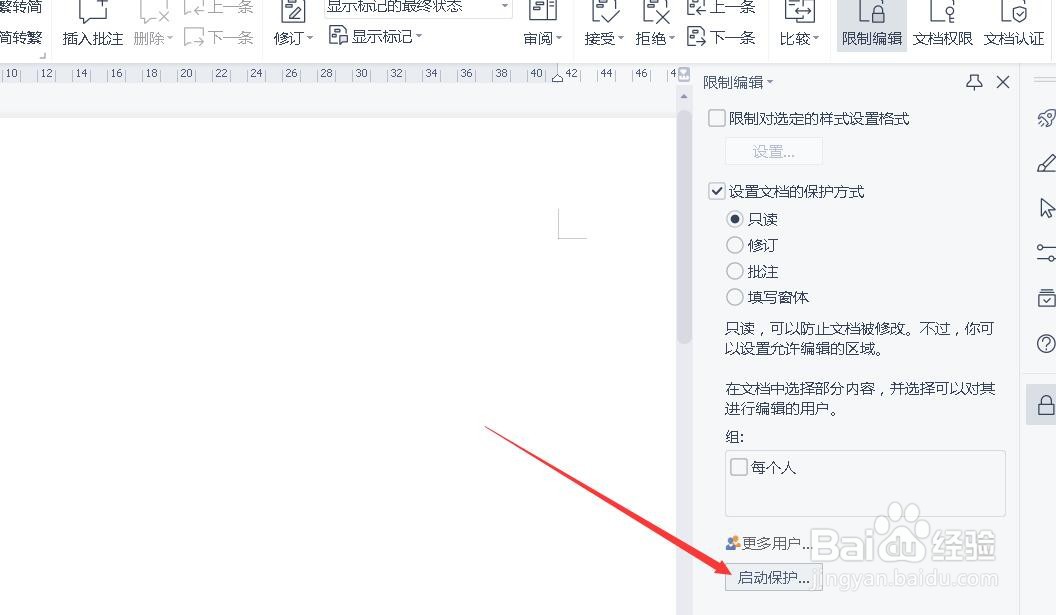Close the 限制编辑 task pane
The image size is (1056, 615).
click(1003, 82)
